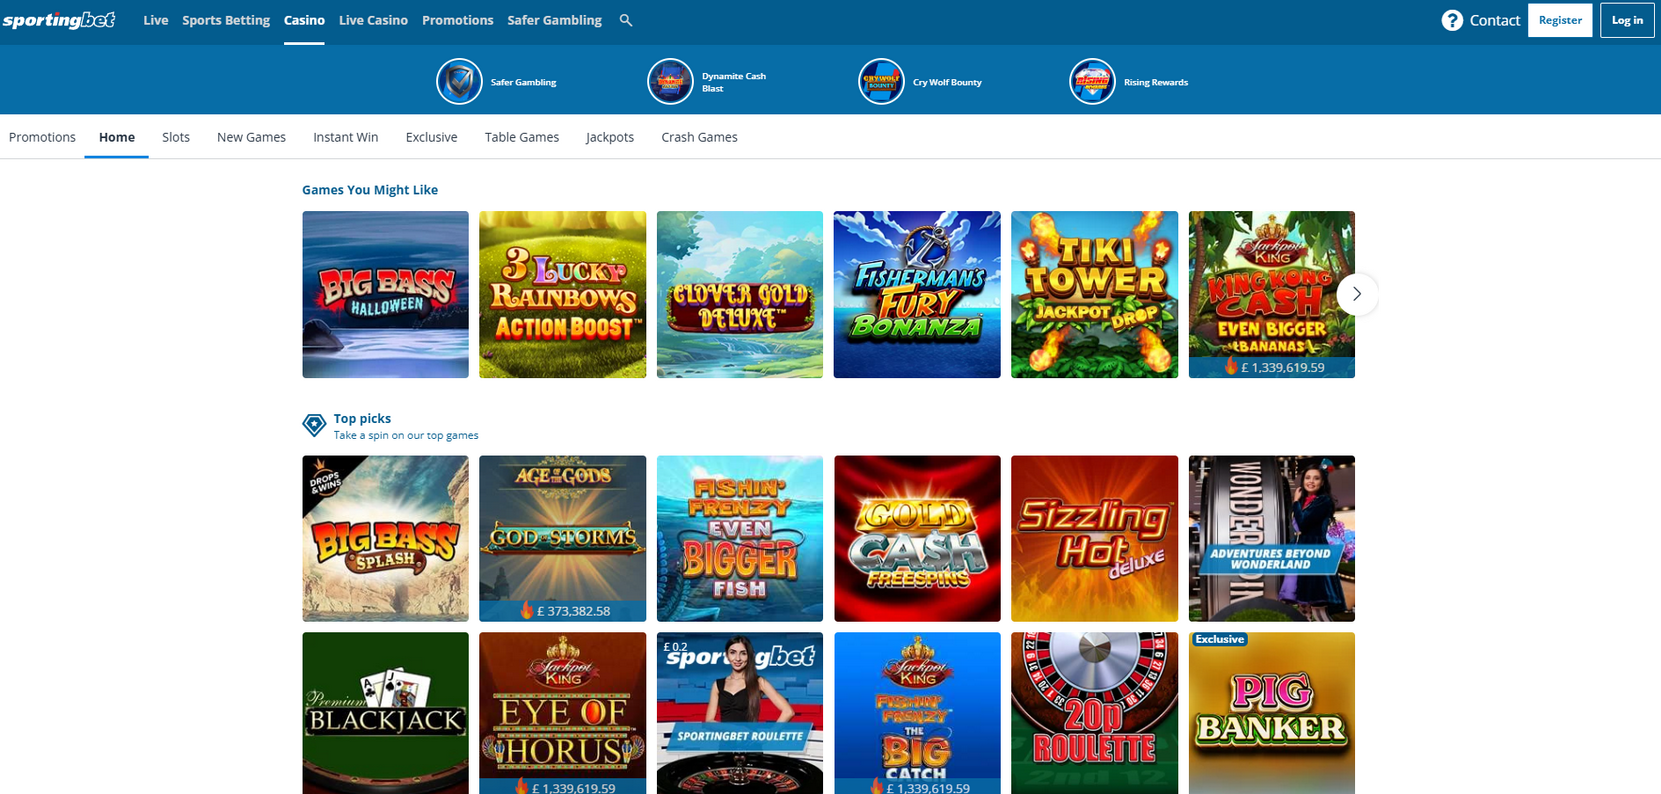Open Tiki Tower Jackpot Drop game

click(1094, 294)
